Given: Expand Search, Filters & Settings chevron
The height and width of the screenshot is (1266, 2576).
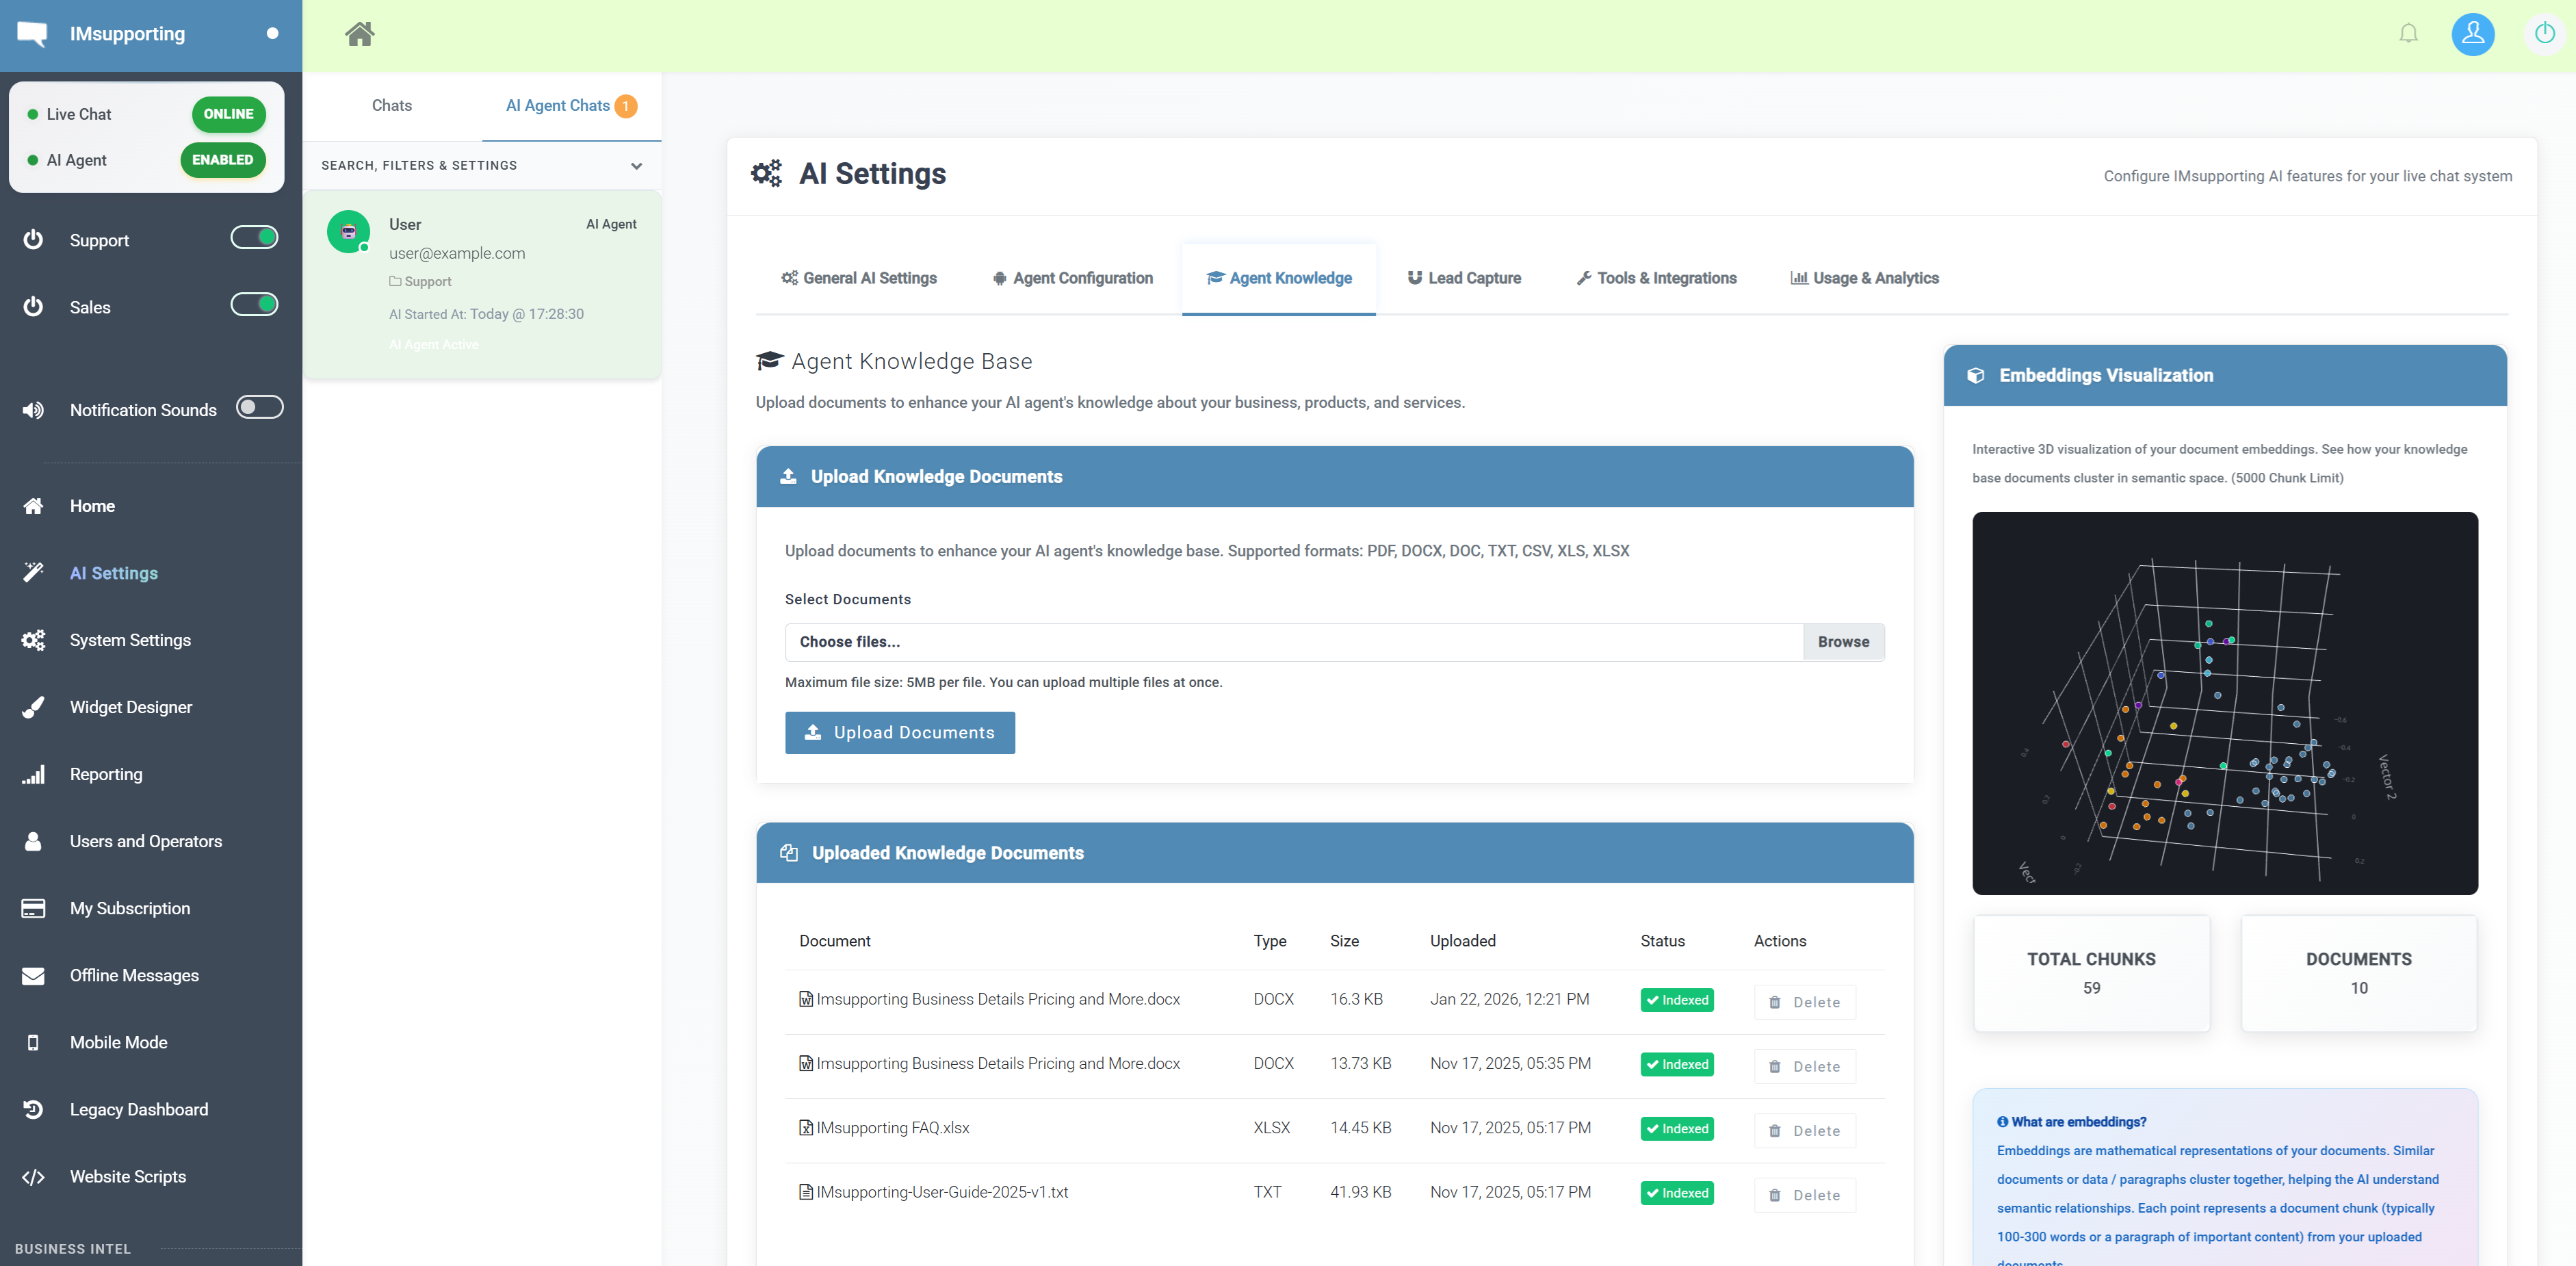Looking at the screenshot, I should point(637,166).
